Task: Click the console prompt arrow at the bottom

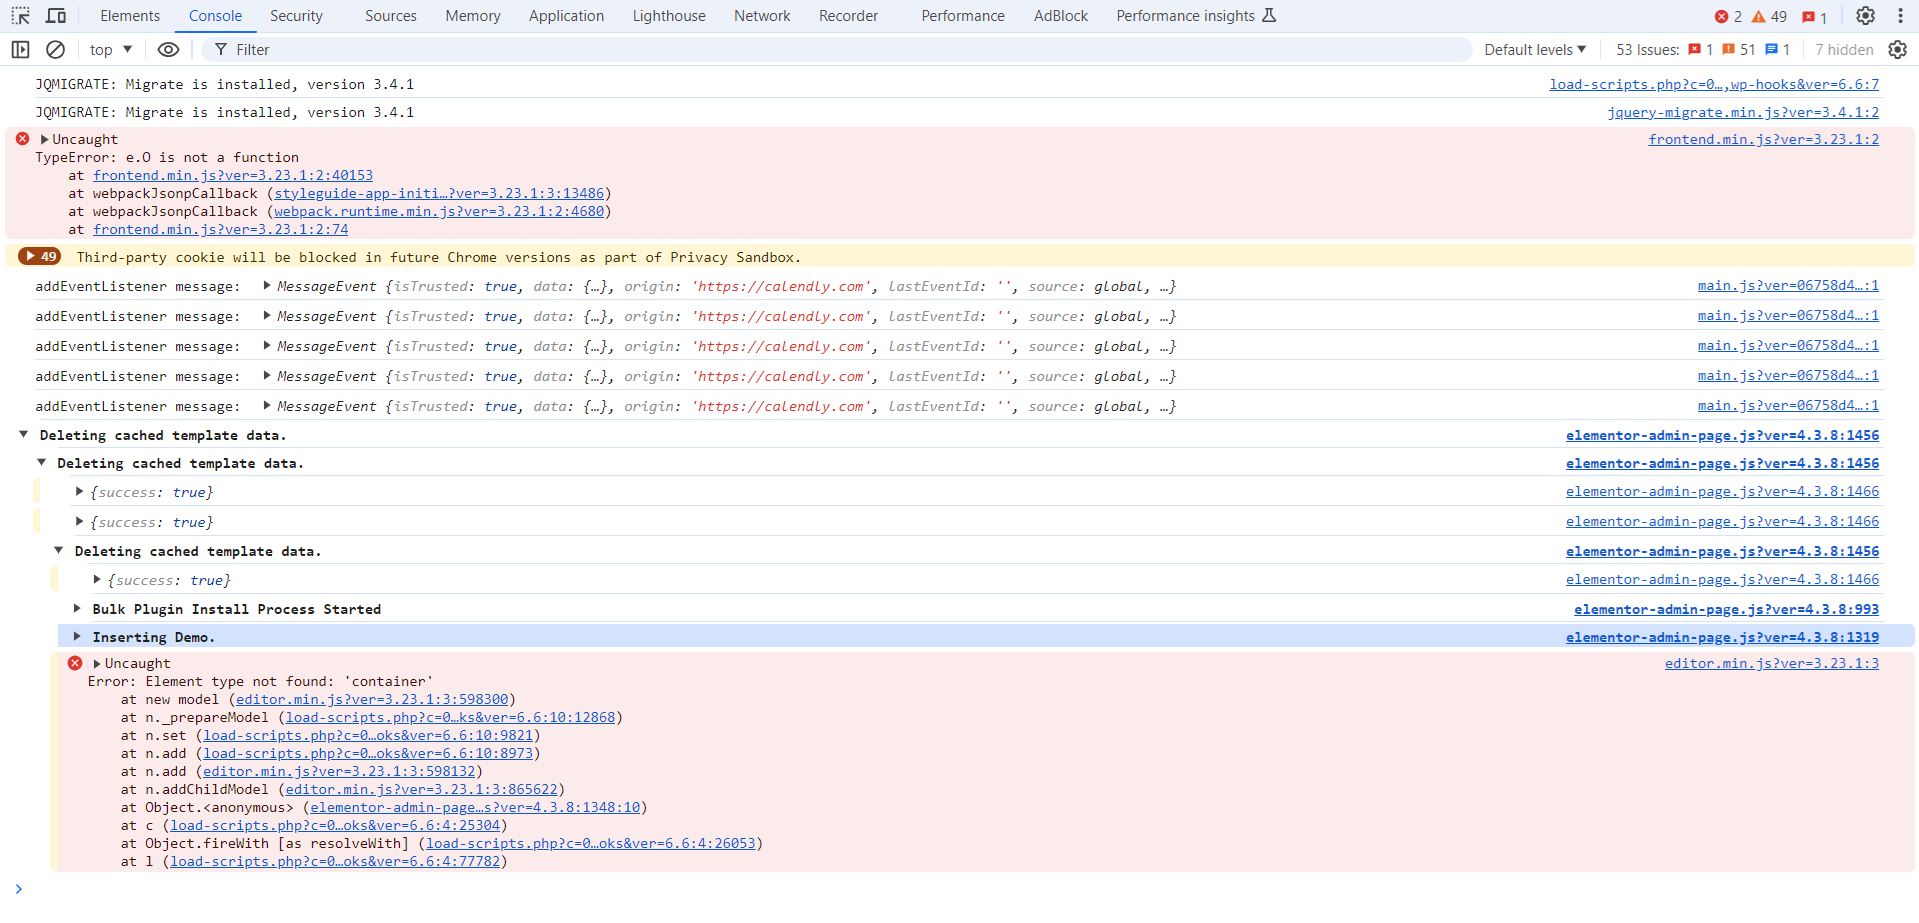Action: tap(18, 889)
